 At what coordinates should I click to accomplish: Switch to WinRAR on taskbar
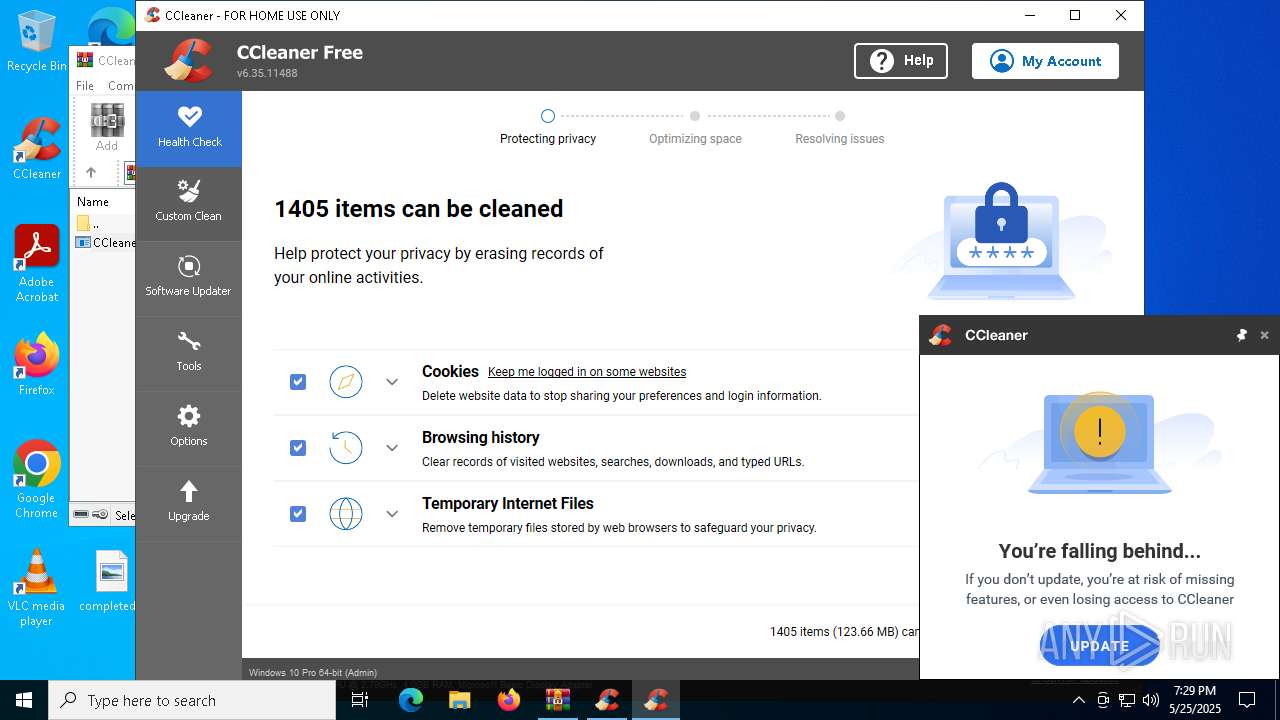coord(558,700)
